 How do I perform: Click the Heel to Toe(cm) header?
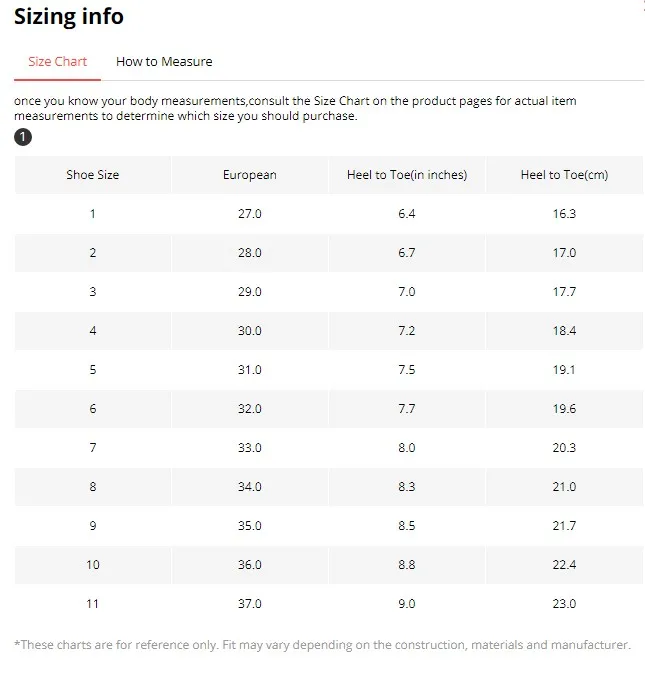click(x=564, y=175)
